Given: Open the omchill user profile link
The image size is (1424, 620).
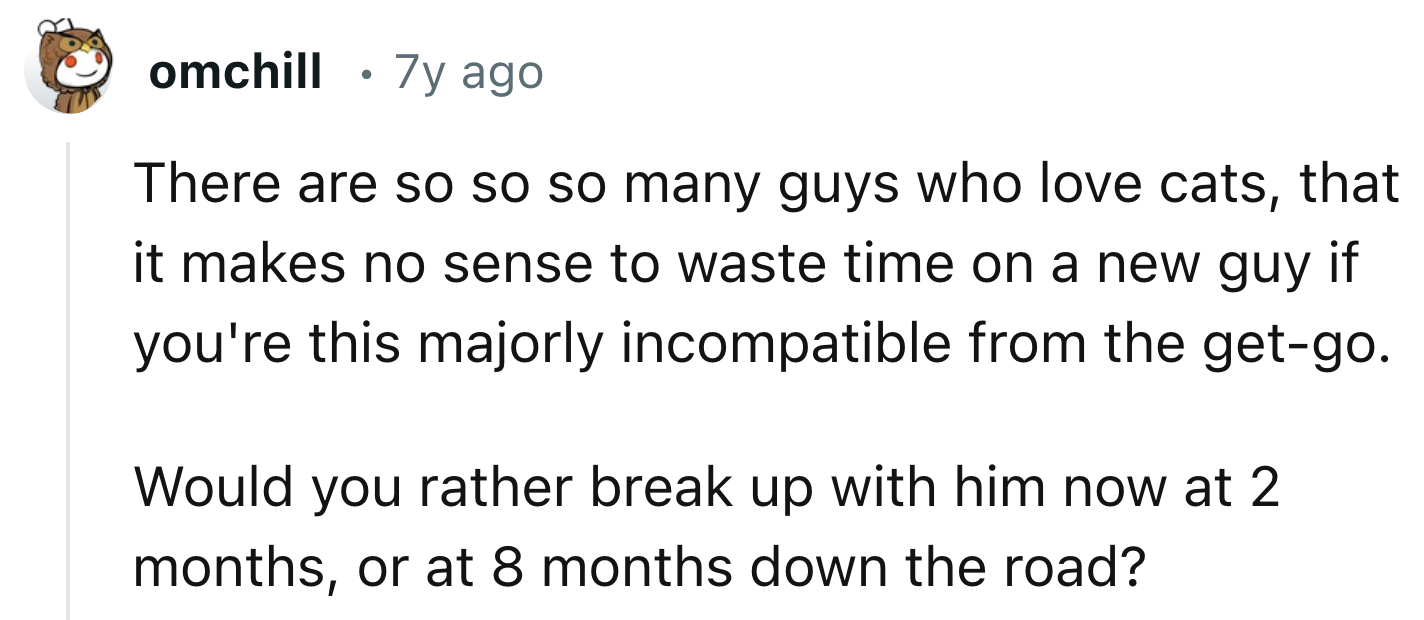Looking at the screenshot, I should [236, 72].
